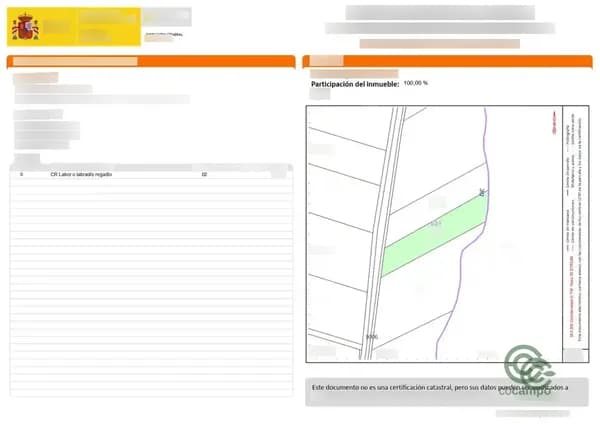The width and height of the screenshot is (600, 424).
Task: Click the road label 9006 on map
Action: pyautogui.click(x=372, y=337)
